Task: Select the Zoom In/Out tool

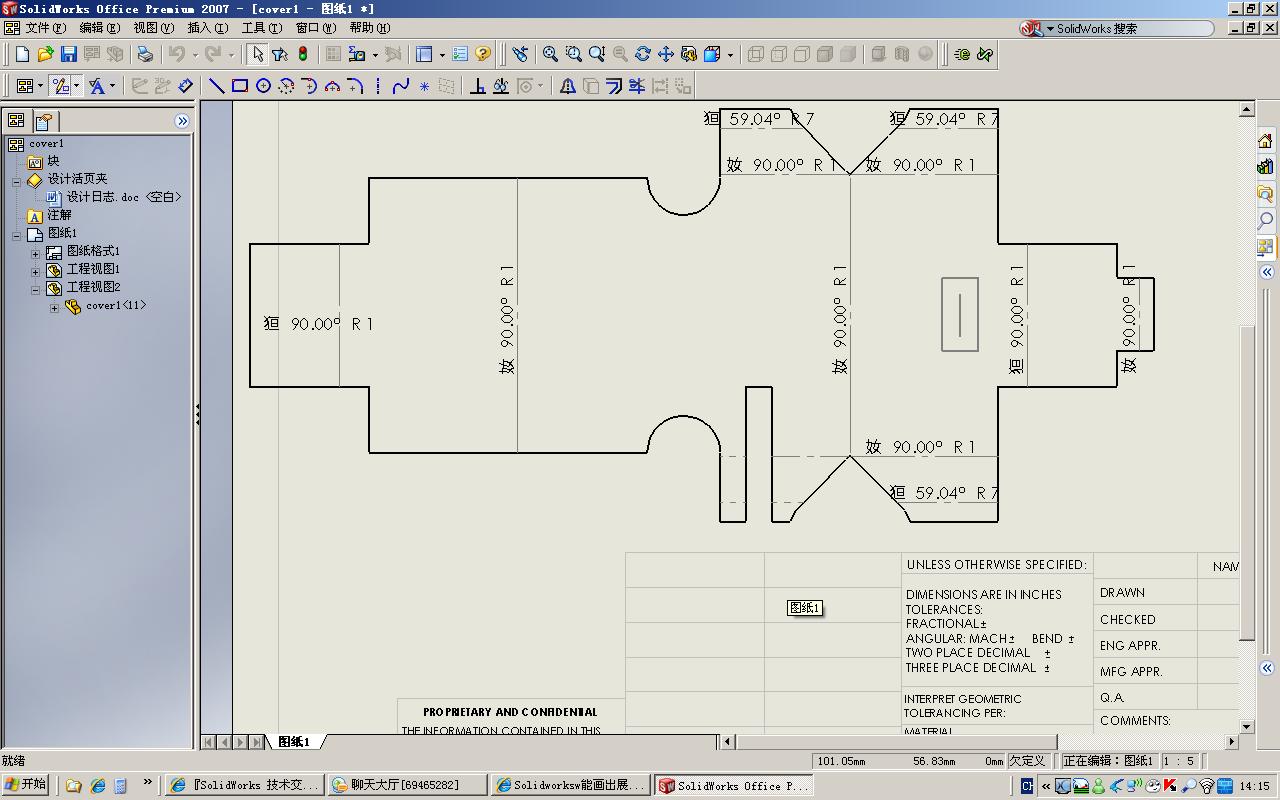Action: 597,54
